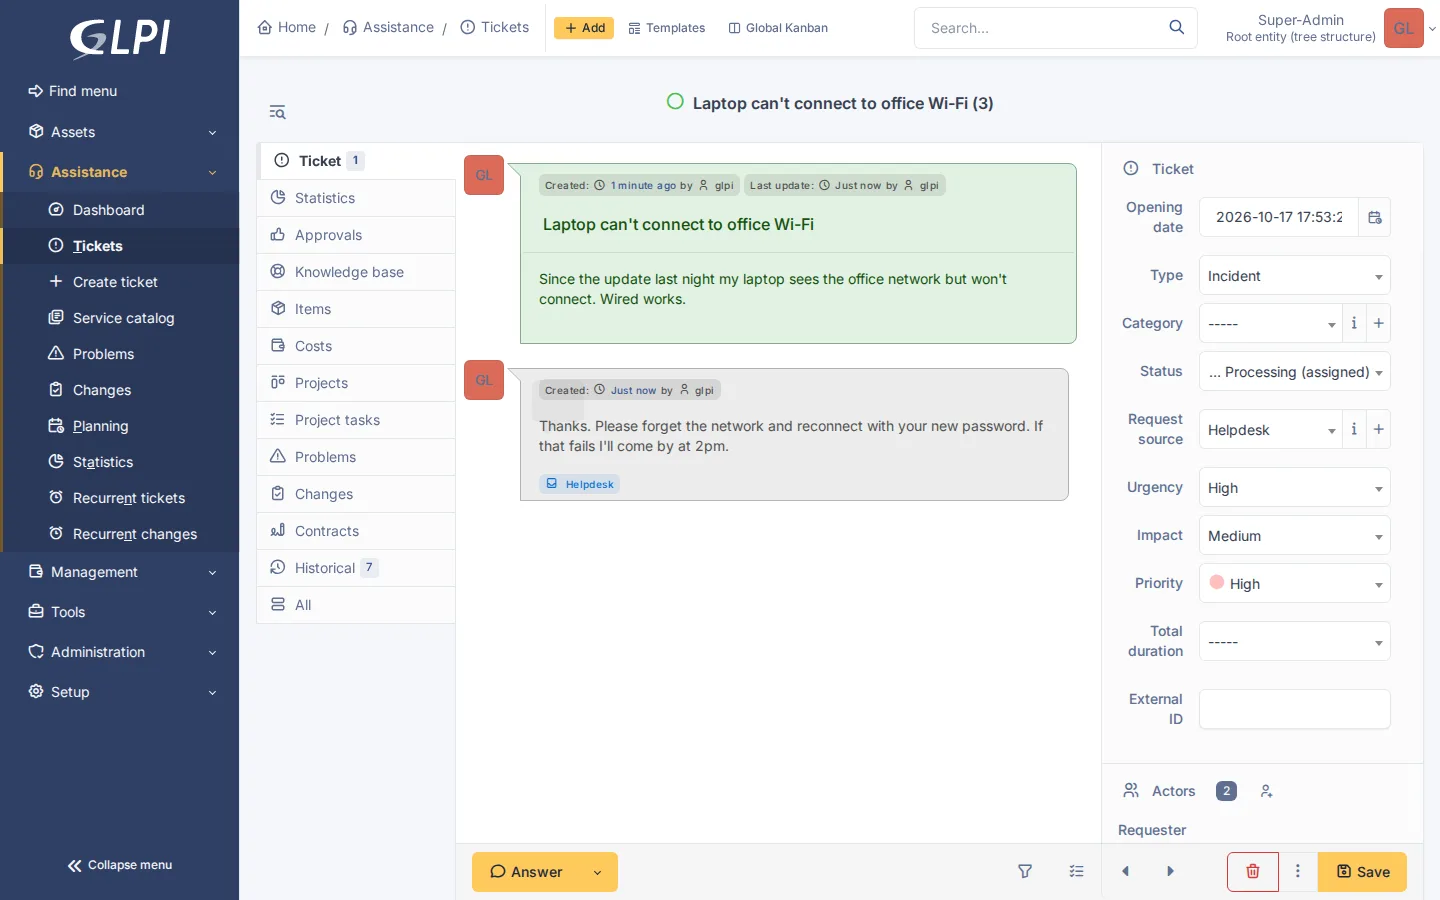1440x900 pixels.
Task: Click into the External ID field
Action: [x=1294, y=709]
